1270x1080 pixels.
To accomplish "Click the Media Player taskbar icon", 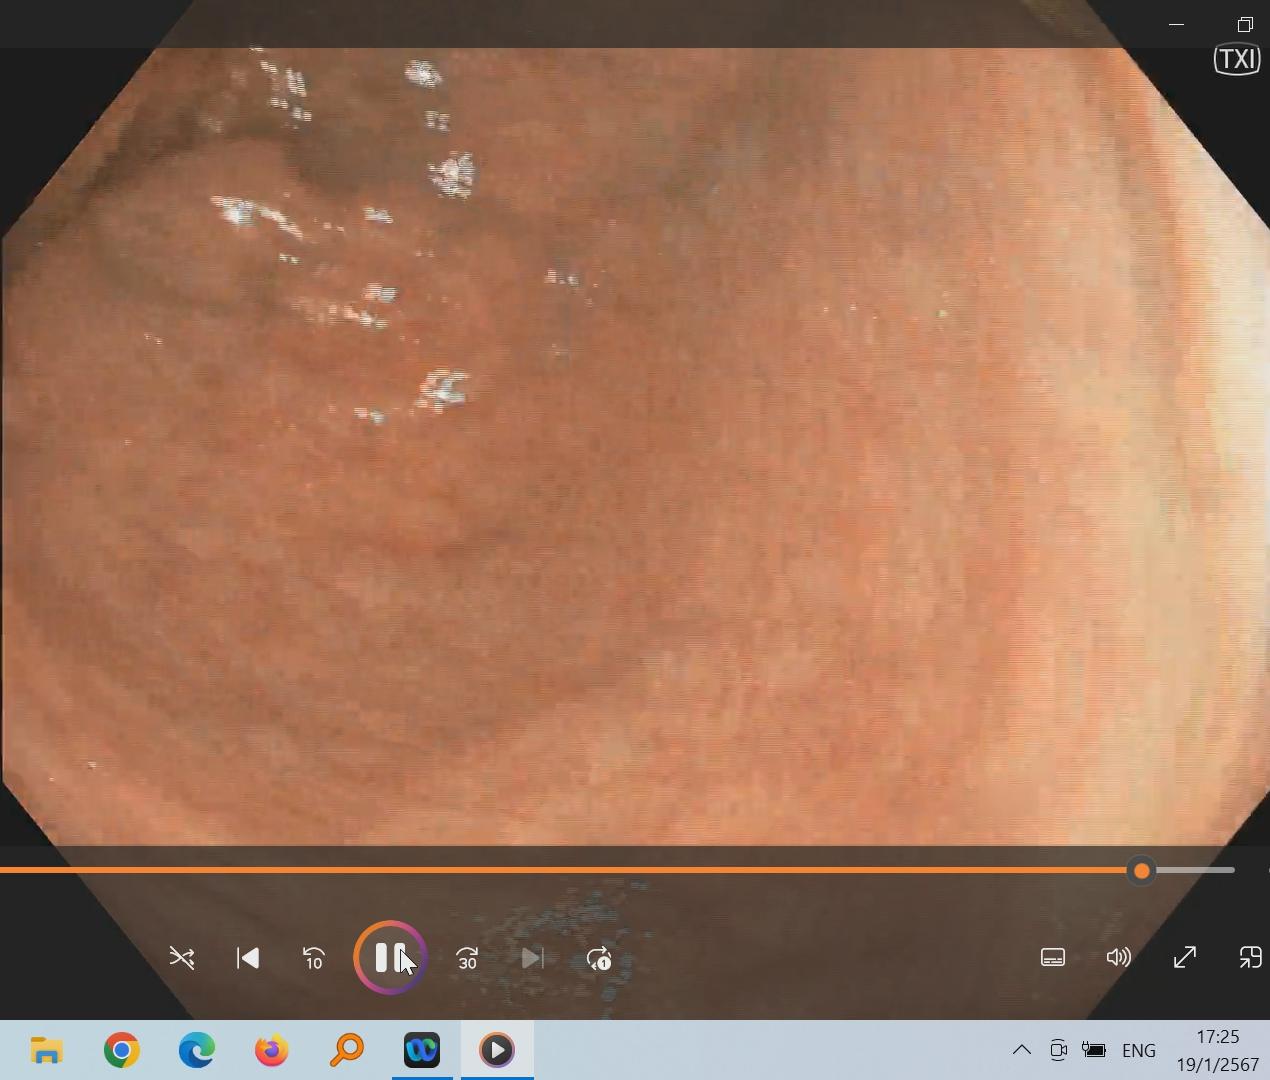I will click(x=497, y=1050).
